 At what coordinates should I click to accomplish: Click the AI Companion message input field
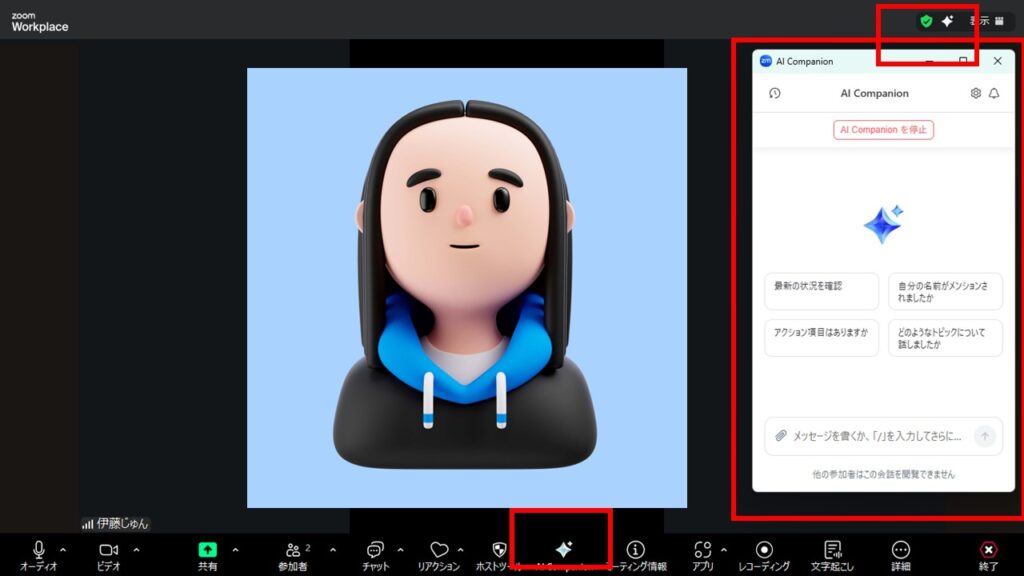point(877,436)
